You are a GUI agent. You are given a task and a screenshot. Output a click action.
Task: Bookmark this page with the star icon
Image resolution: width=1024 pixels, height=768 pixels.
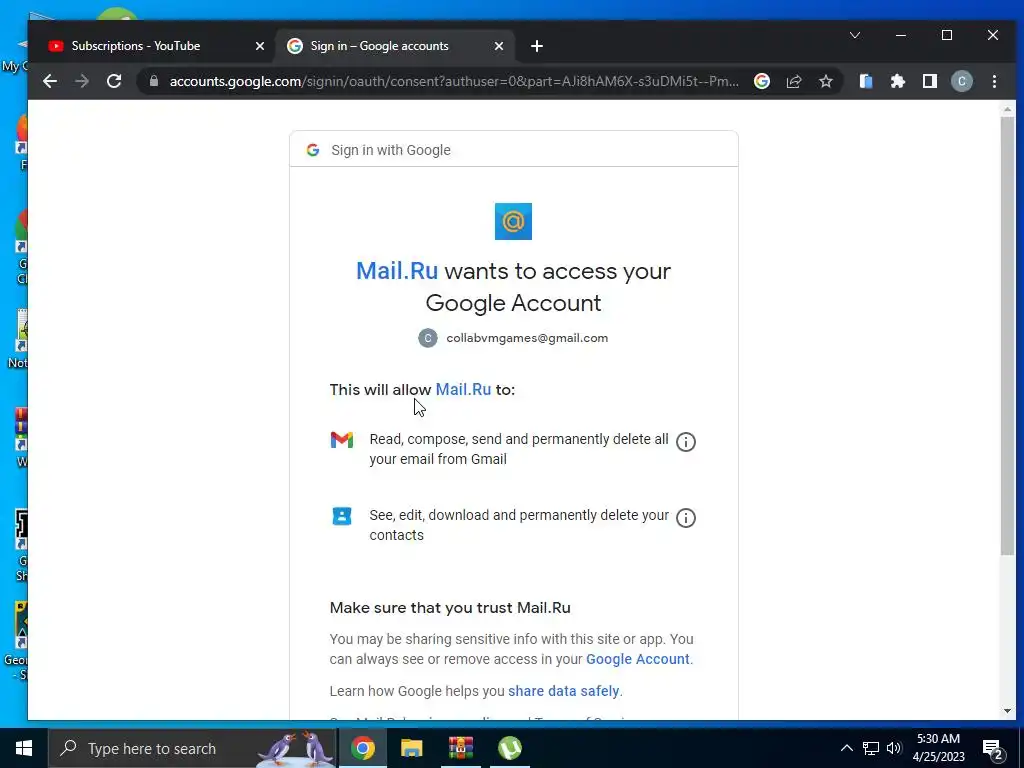click(x=825, y=81)
